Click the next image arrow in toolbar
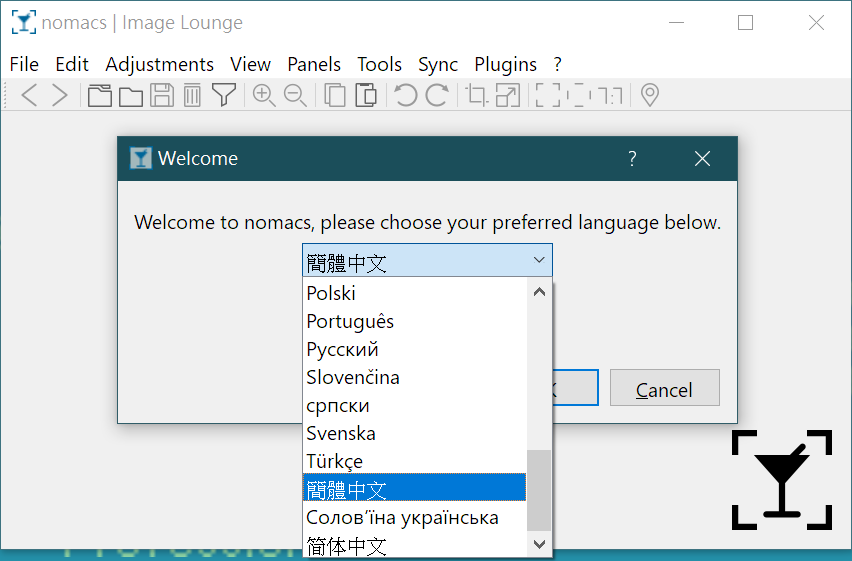Viewport: 852px width, 561px height. click(x=60, y=95)
